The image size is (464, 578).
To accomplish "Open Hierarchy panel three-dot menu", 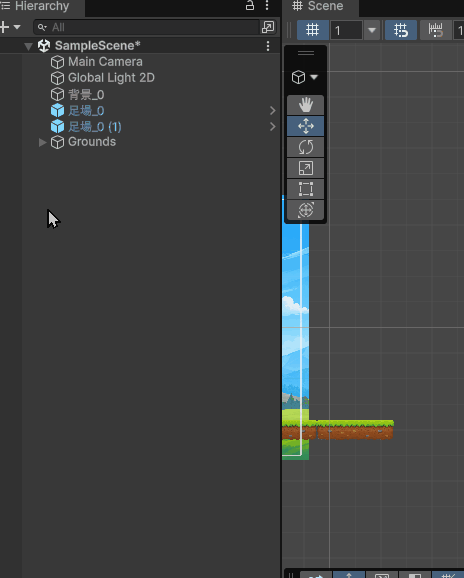I will click(x=267, y=6).
